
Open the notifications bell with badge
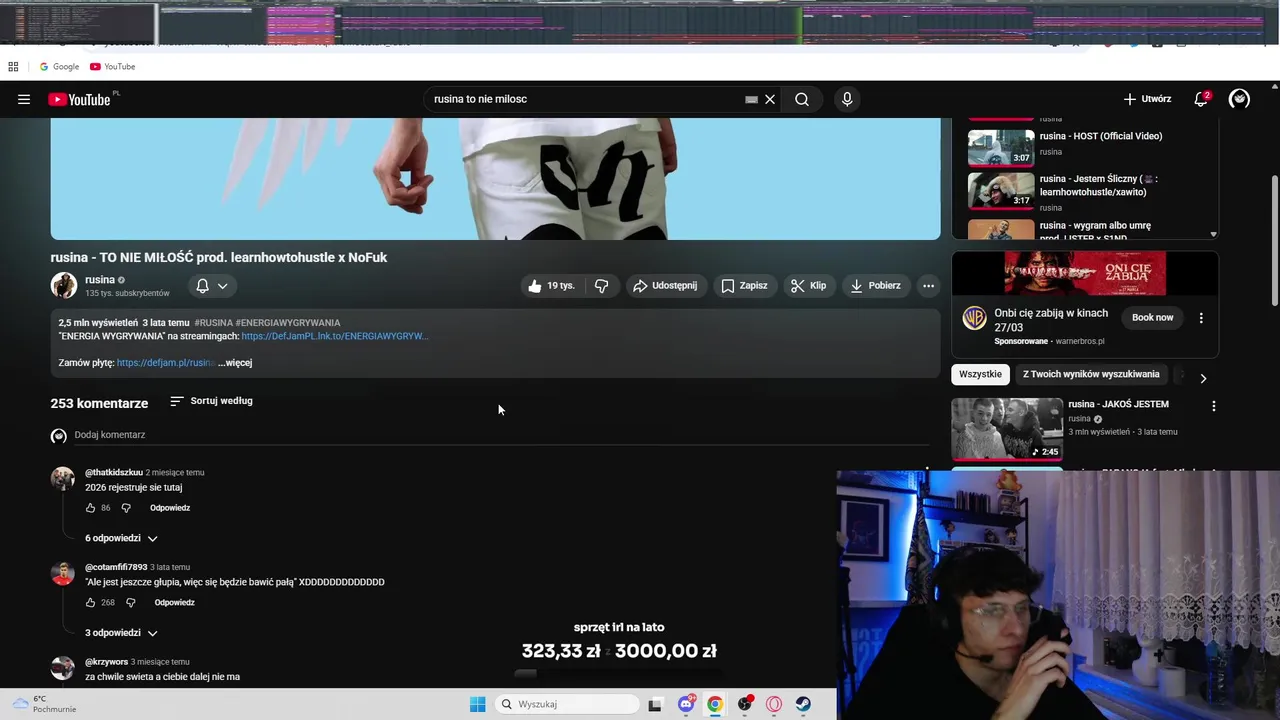coord(1201,99)
